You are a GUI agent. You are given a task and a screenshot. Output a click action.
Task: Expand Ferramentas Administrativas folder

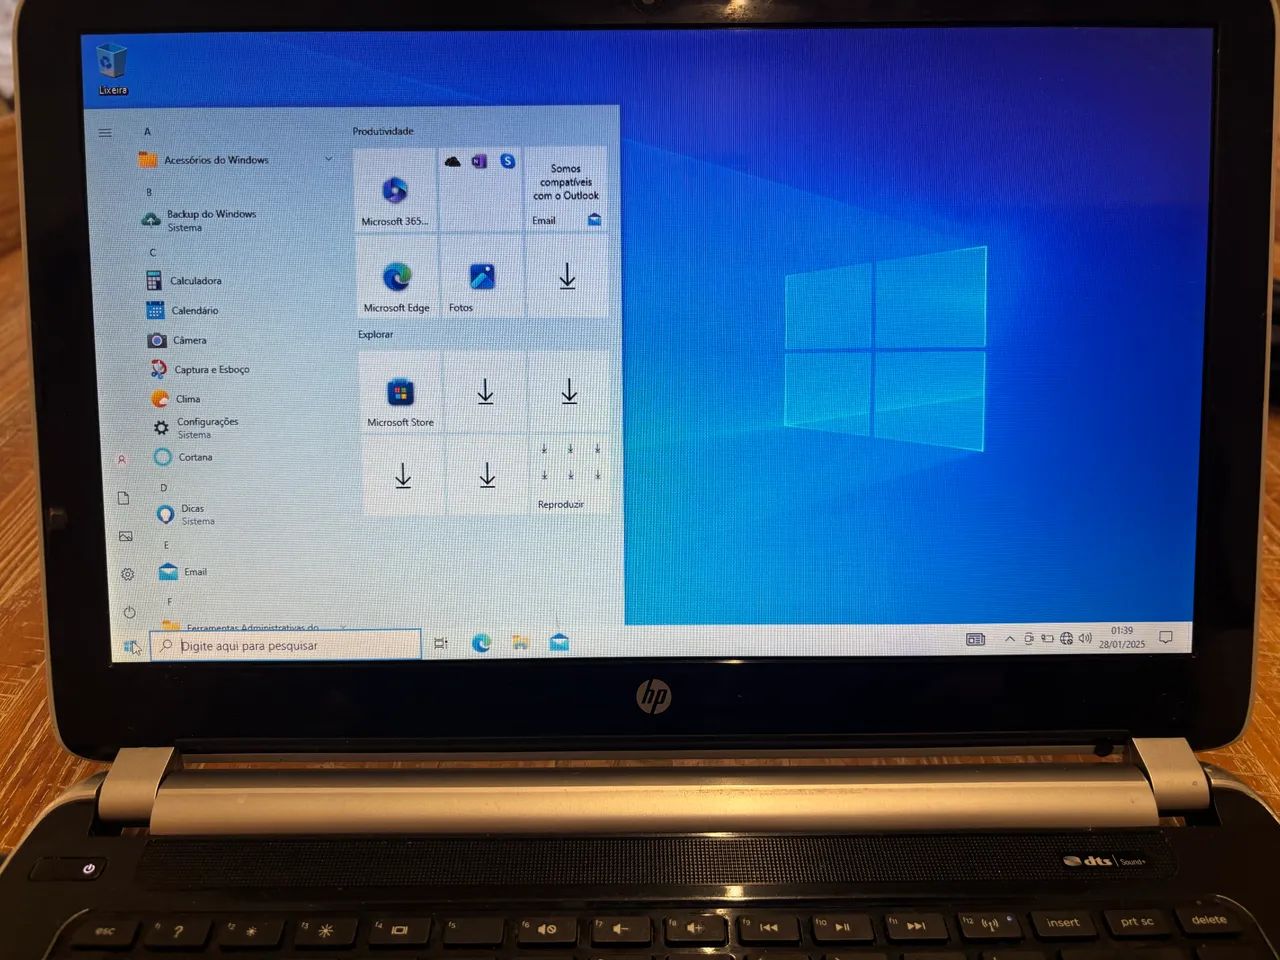pos(255,627)
